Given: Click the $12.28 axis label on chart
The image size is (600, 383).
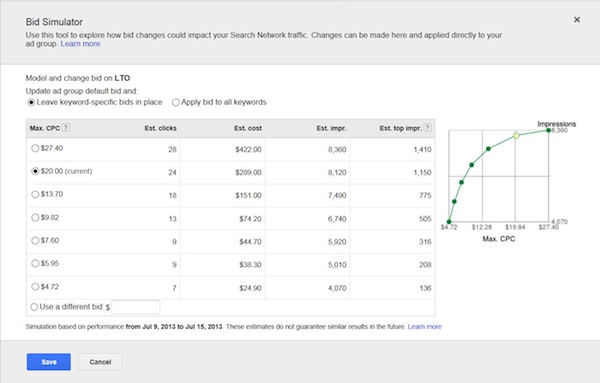Looking at the screenshot, I should click(482, 227).
